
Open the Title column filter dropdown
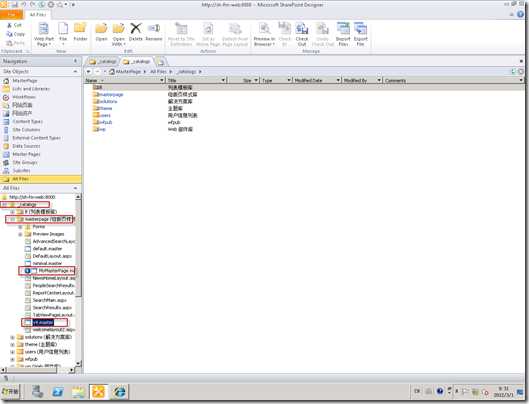(x=223, y=80)
